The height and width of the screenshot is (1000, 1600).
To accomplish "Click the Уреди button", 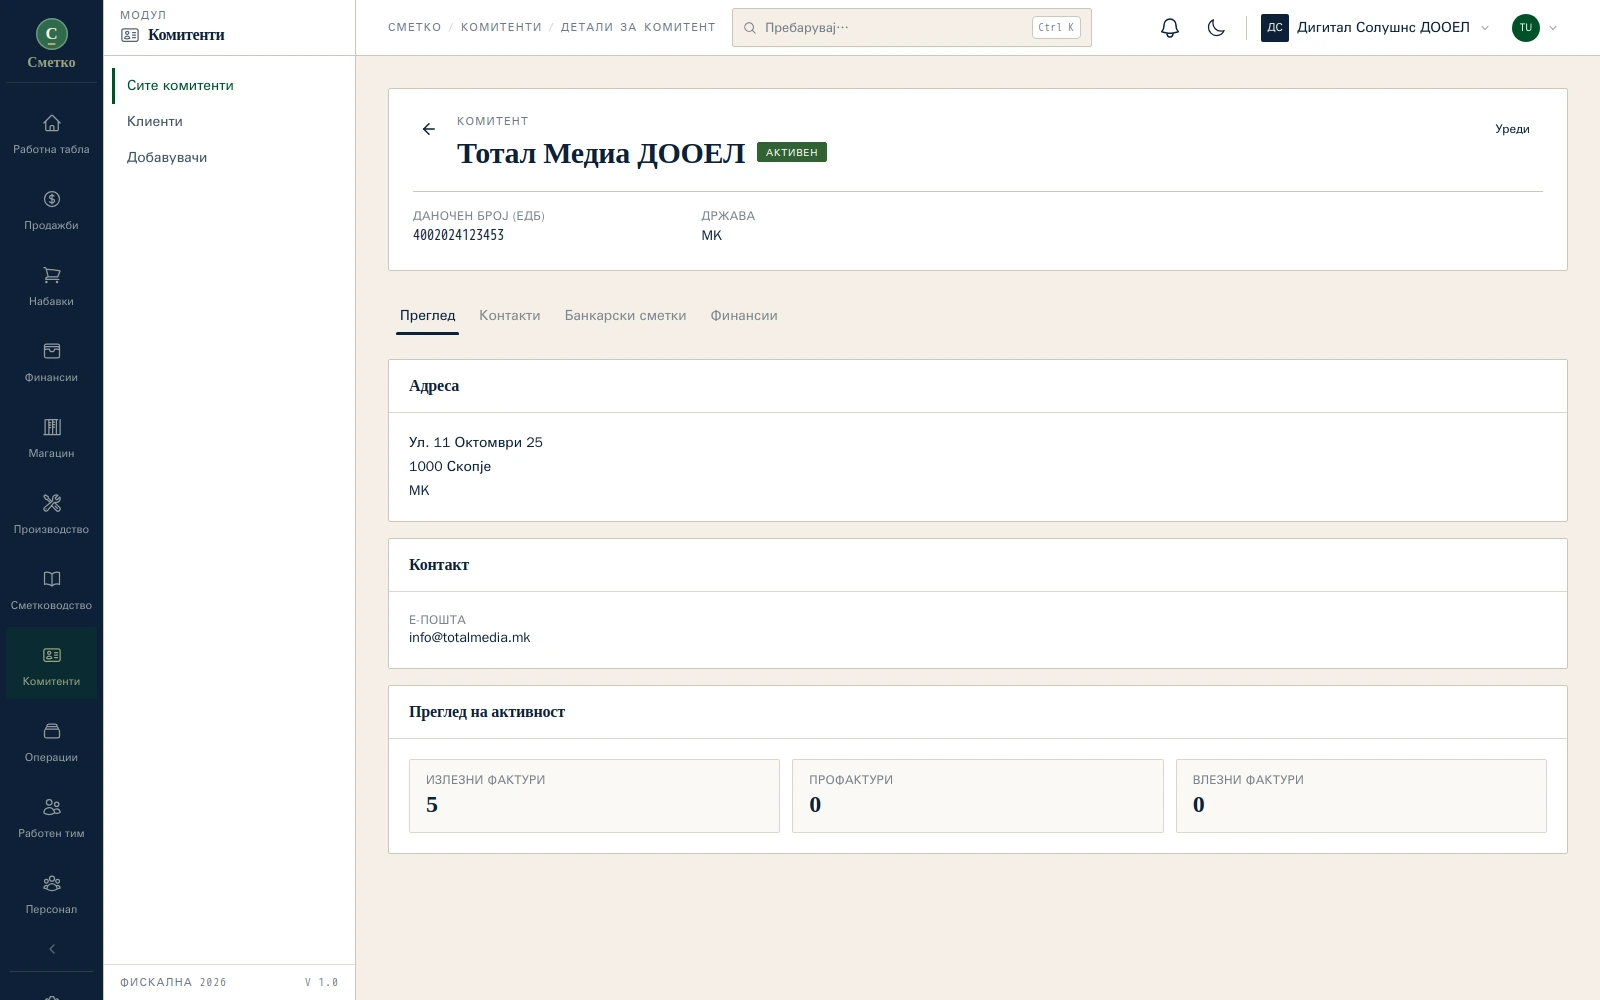I will click(1512, 129).
